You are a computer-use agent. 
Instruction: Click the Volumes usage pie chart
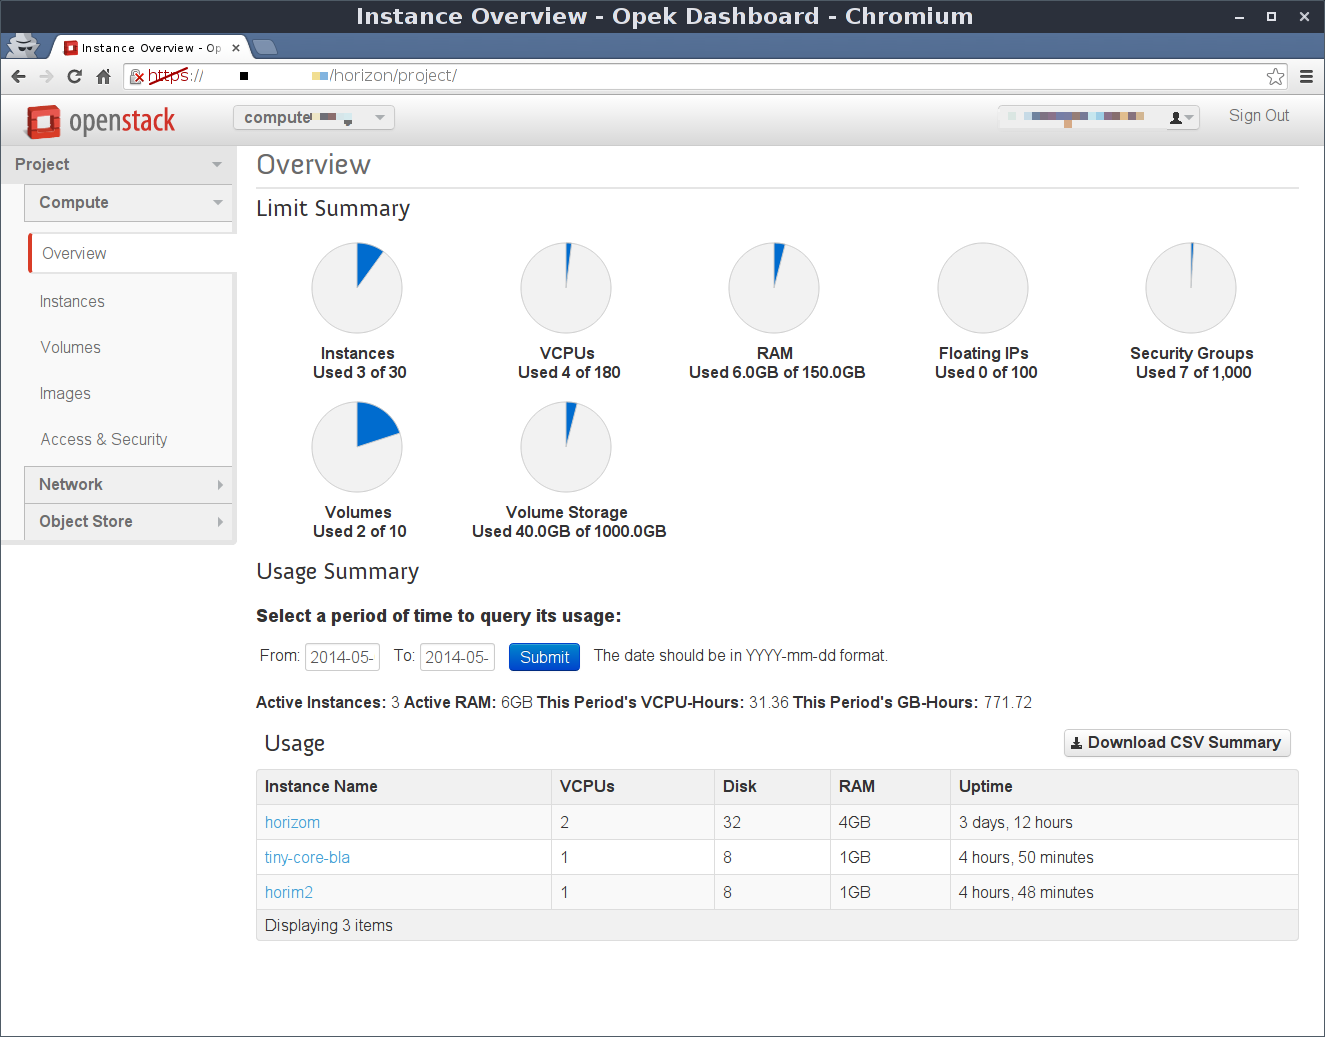click(x=357, y=447)
